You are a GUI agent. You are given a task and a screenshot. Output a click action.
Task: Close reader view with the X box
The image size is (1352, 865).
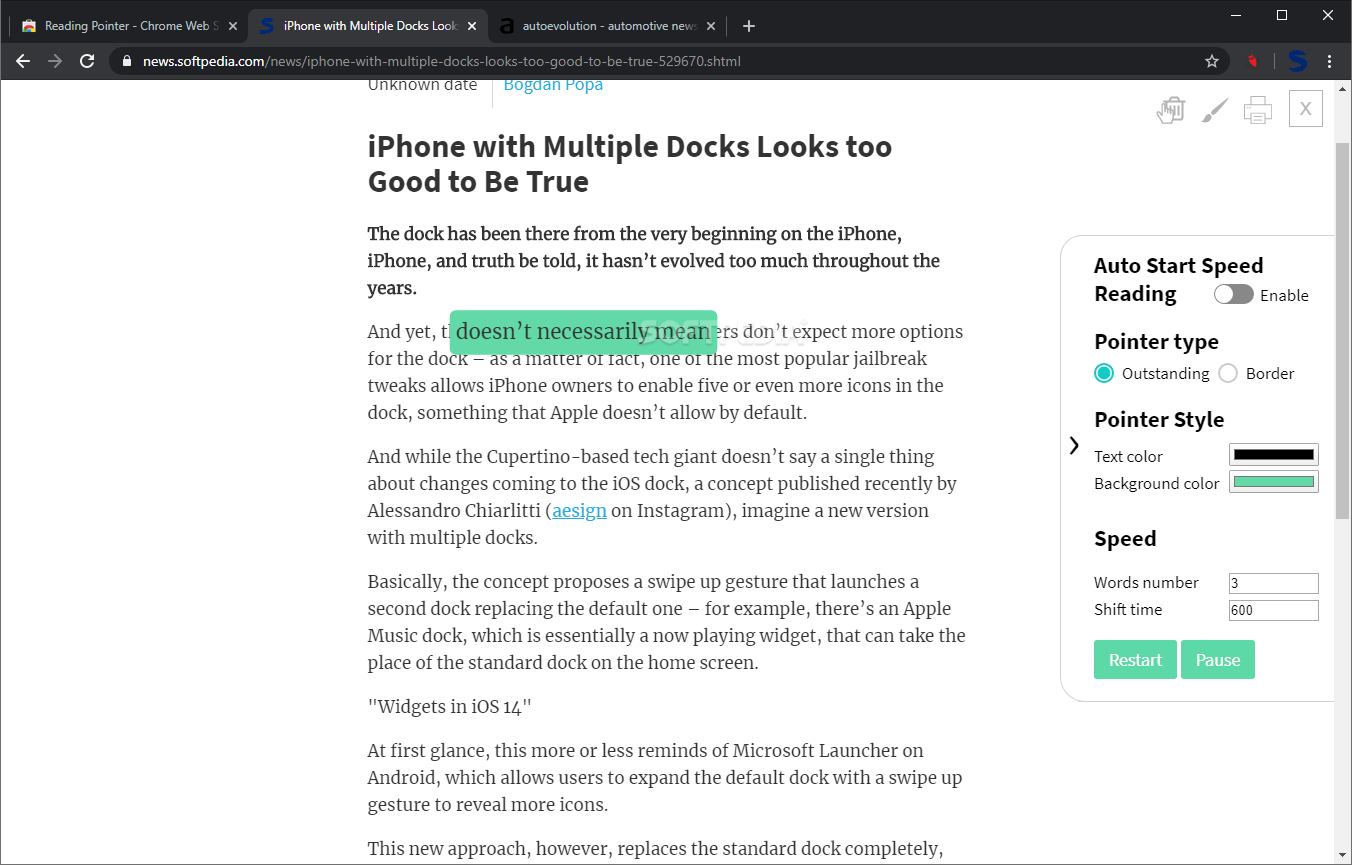[1306, 109]
